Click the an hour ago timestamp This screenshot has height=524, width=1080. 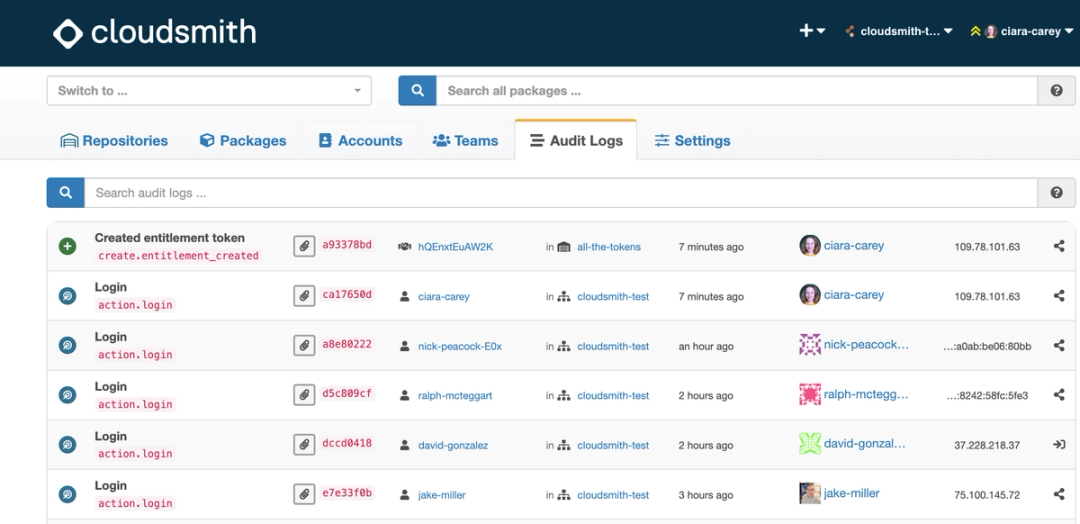706,346
